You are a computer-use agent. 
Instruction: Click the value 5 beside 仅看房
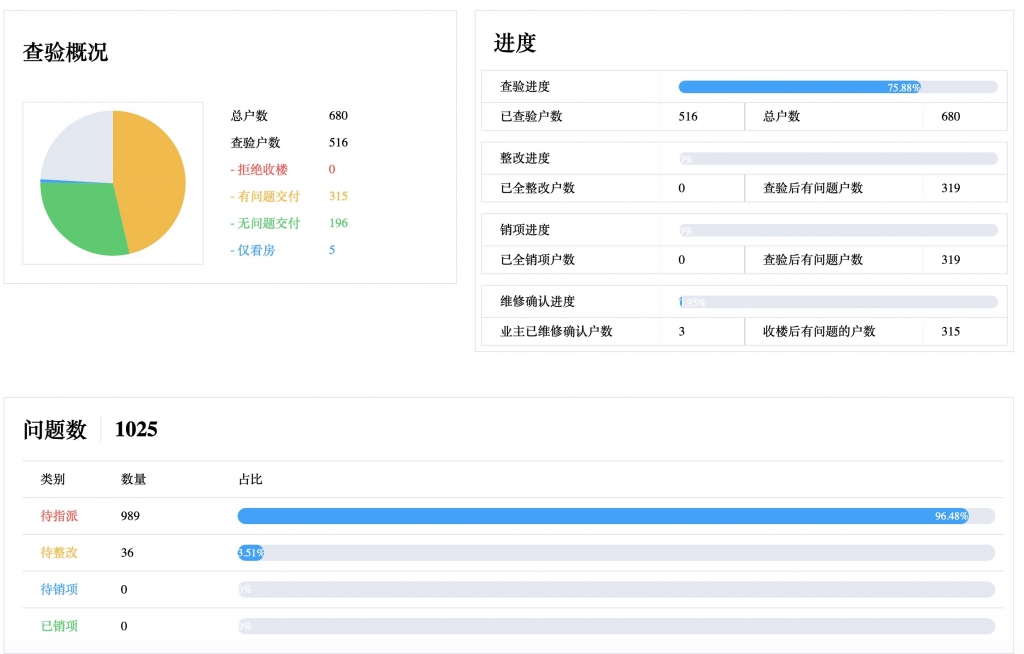332,250
